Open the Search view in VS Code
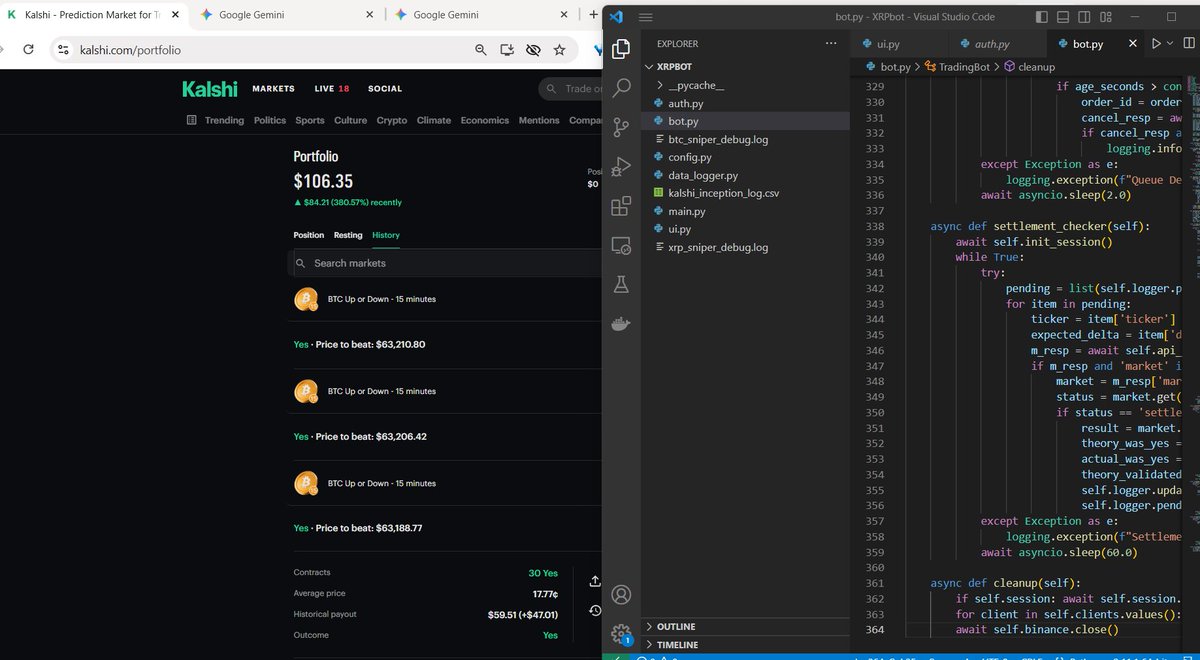This screenshot has height=660, width=1200. click(x=621, y=88)
